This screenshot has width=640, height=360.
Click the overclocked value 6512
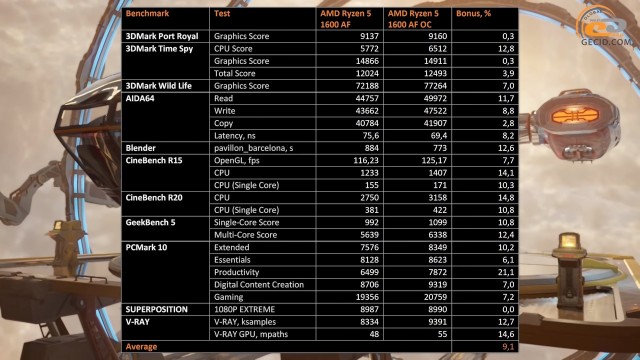point(437,49)
